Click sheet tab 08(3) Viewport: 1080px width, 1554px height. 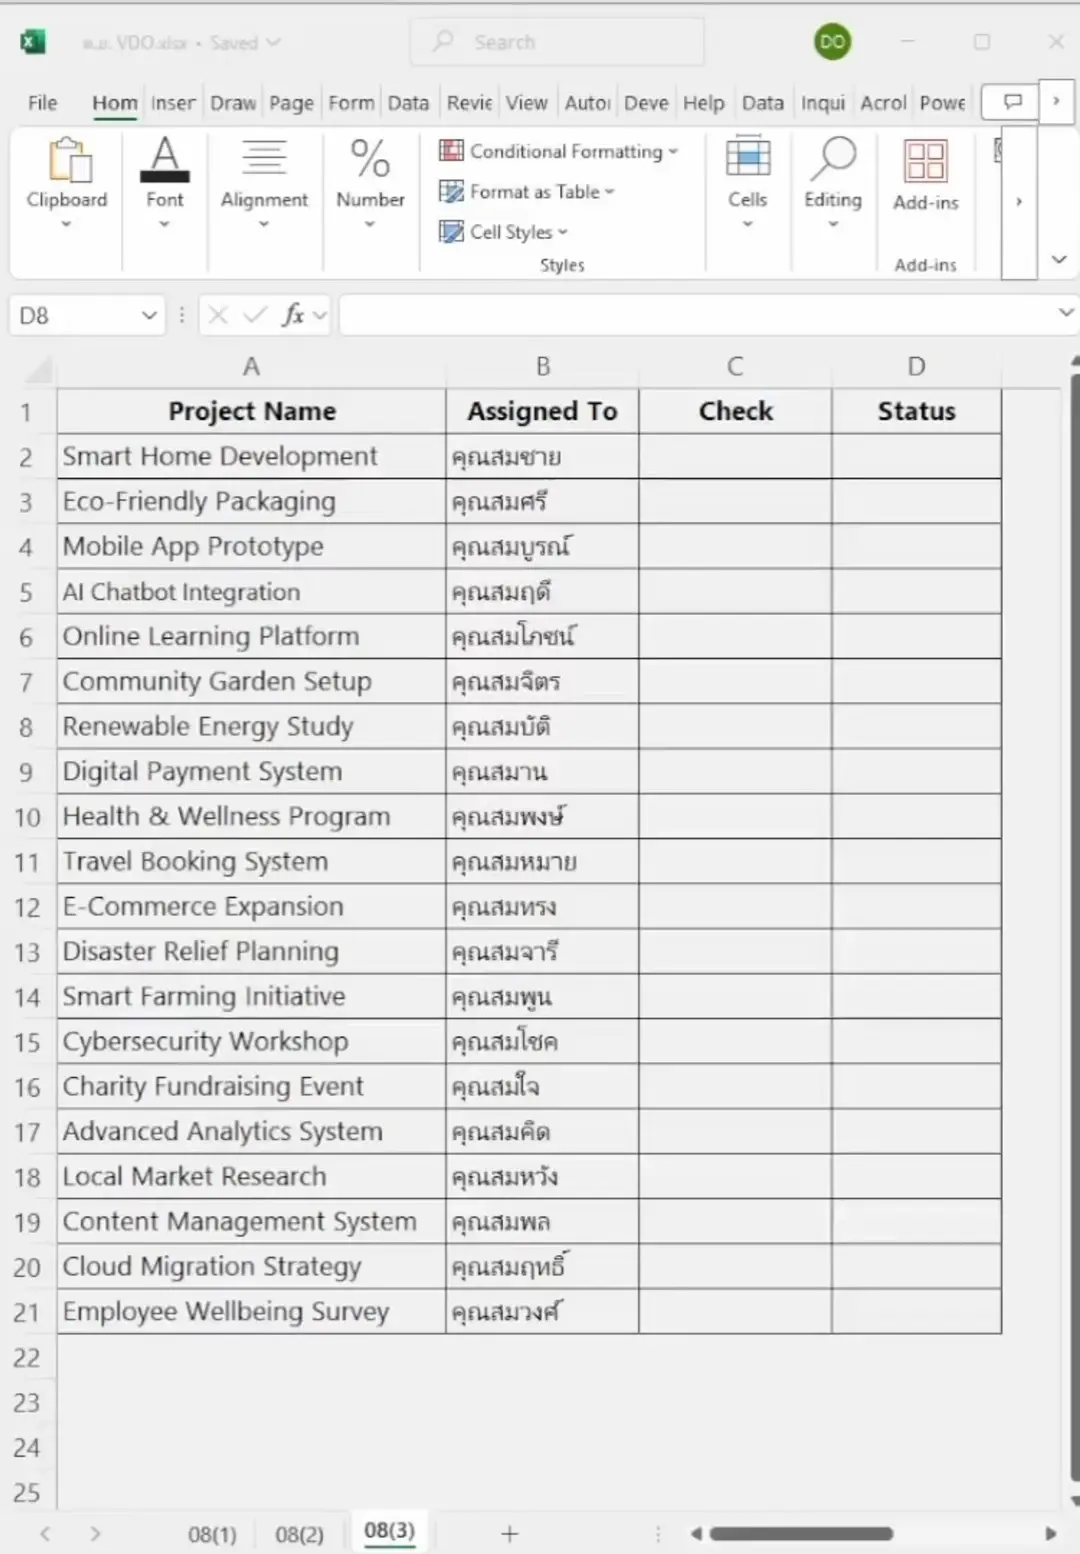tap(389, 1532)
